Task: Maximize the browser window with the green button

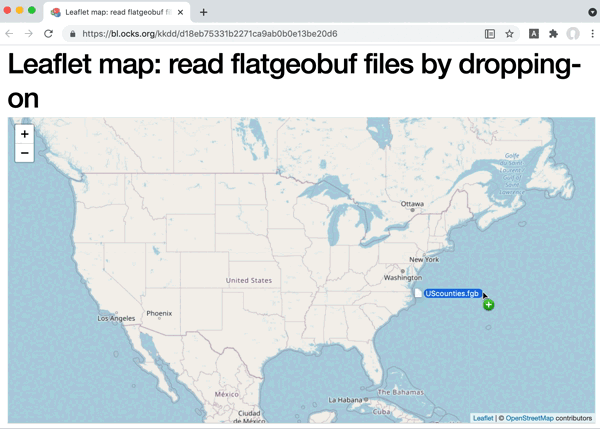Action: 32,10
